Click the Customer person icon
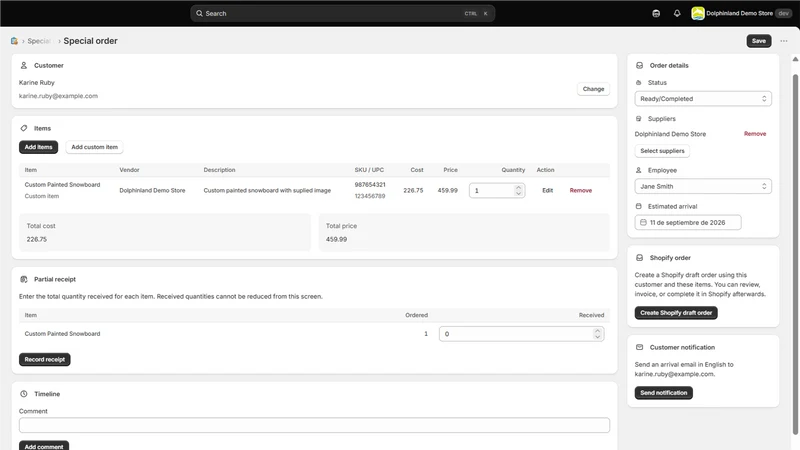Viewport: 800px width, 450px height. click(23, 65)
